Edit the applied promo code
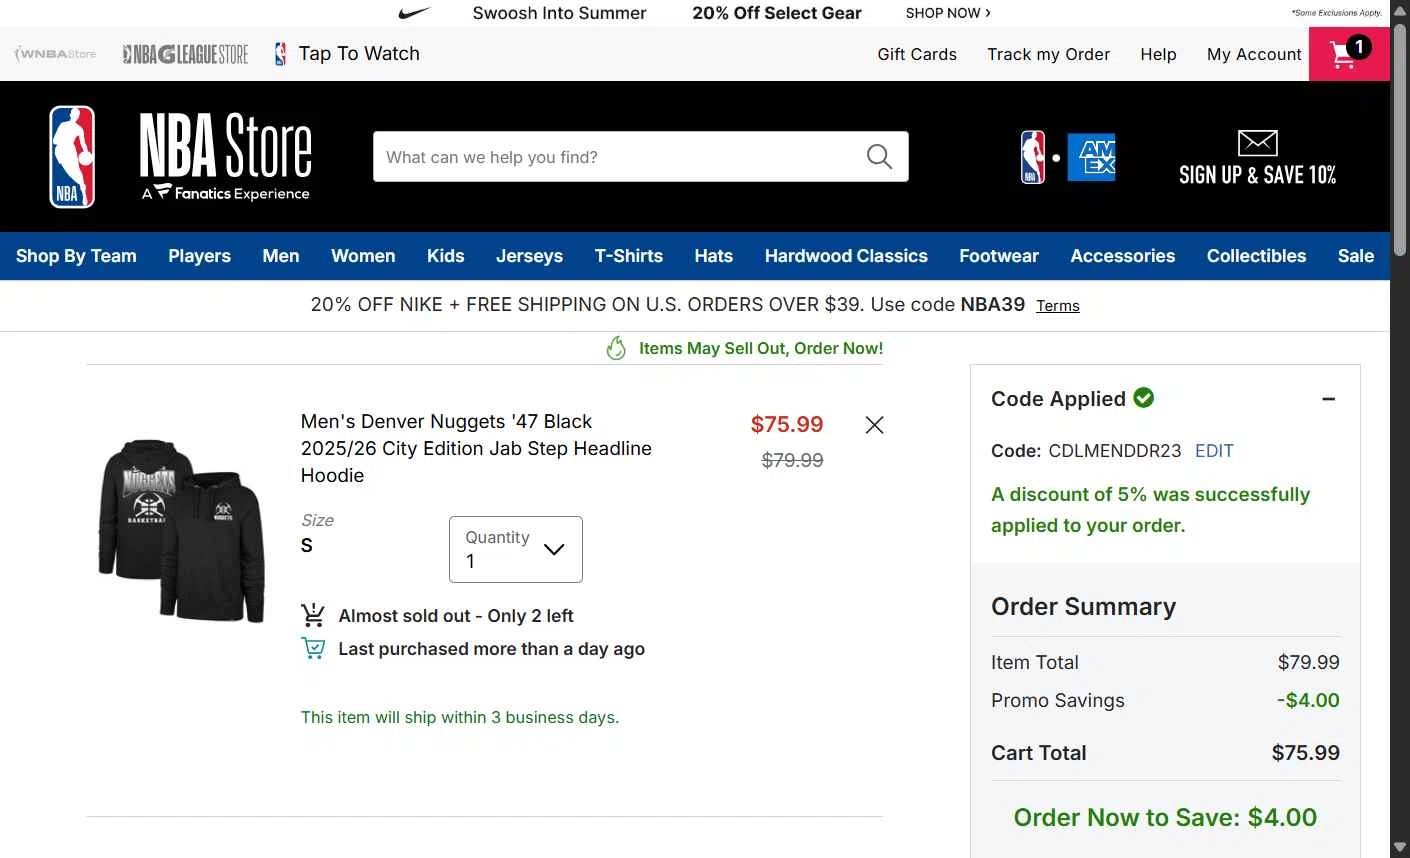 point(1214,451)
